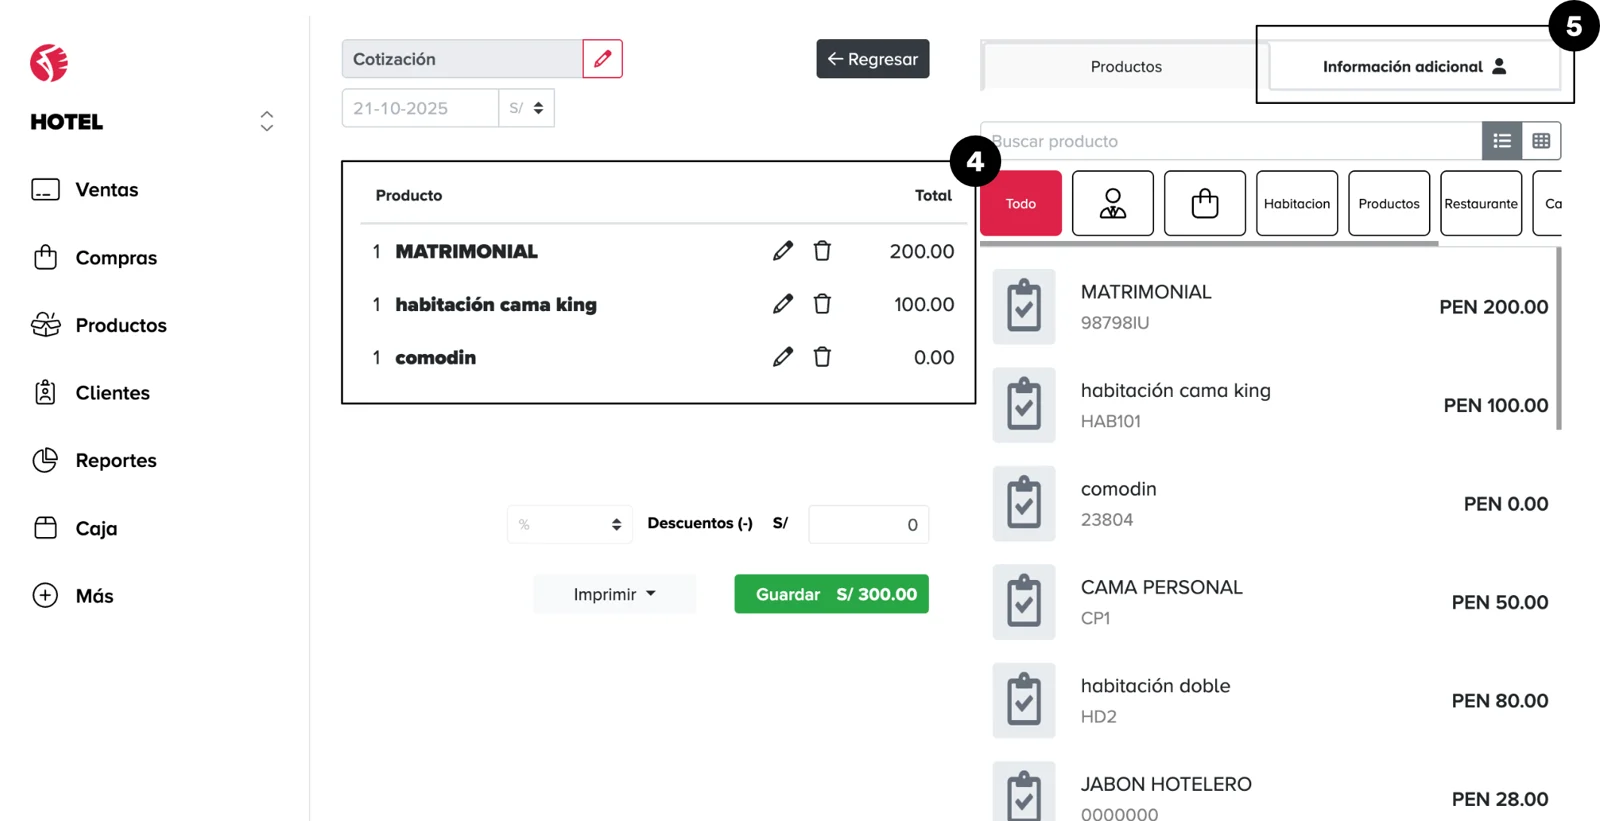Select the person category filter icon
This screenshot has height=821, width=1600.
tap(1112, 203)
